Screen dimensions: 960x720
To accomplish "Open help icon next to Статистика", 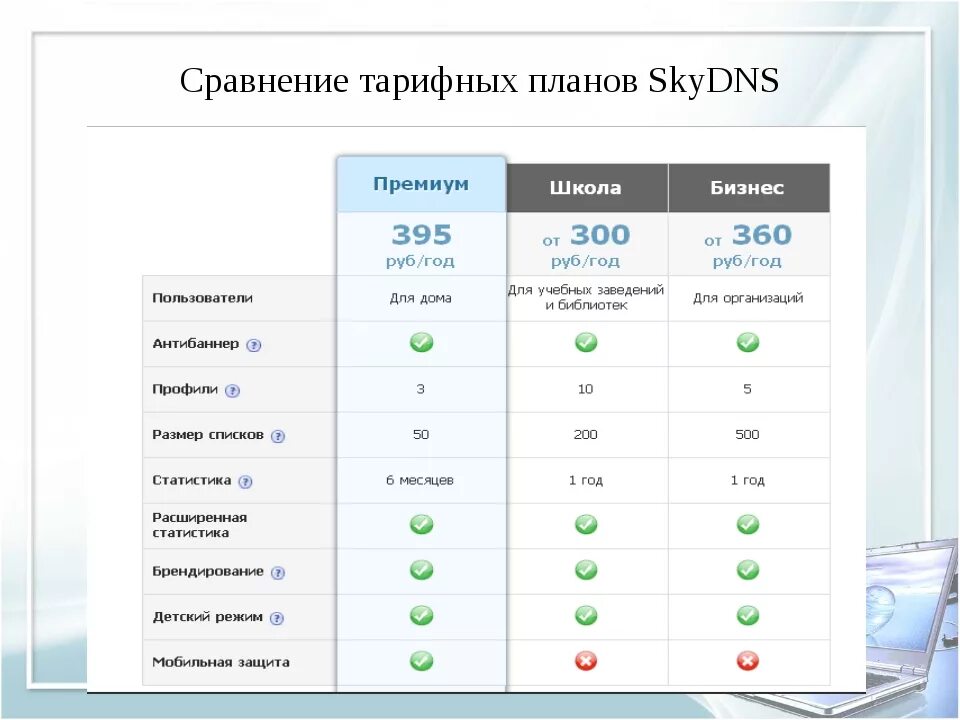I will coord(246,482).
